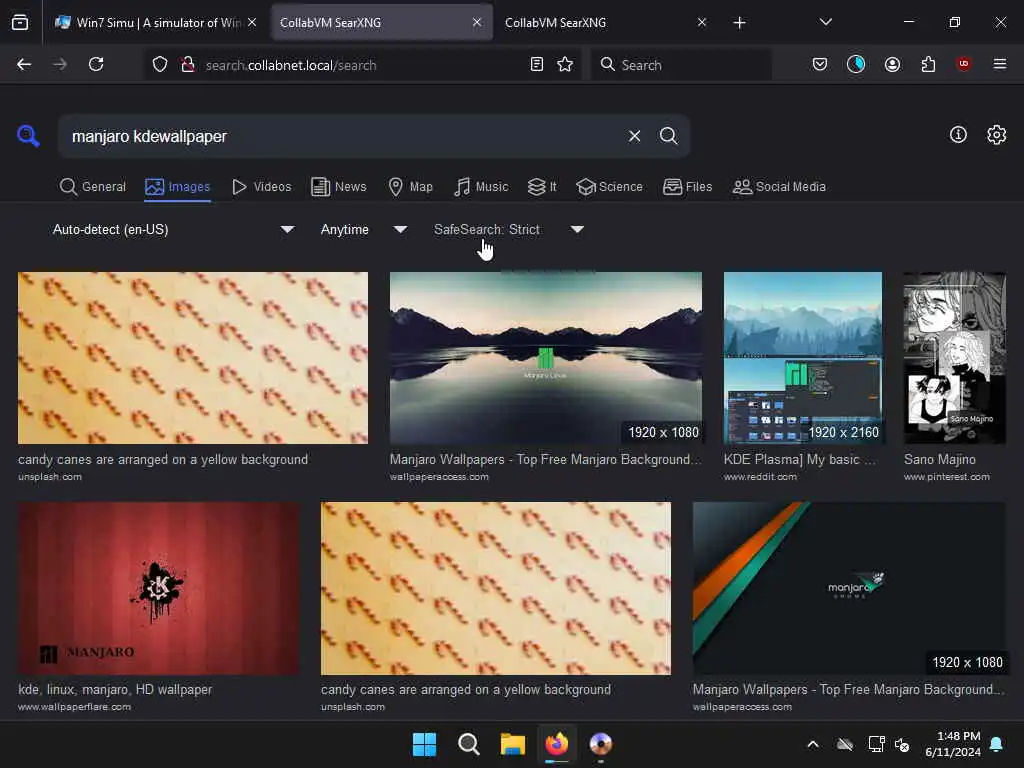Click the browser address bar URL
1024x768 pixels.
pyautogui.click(x=291, y=65)
